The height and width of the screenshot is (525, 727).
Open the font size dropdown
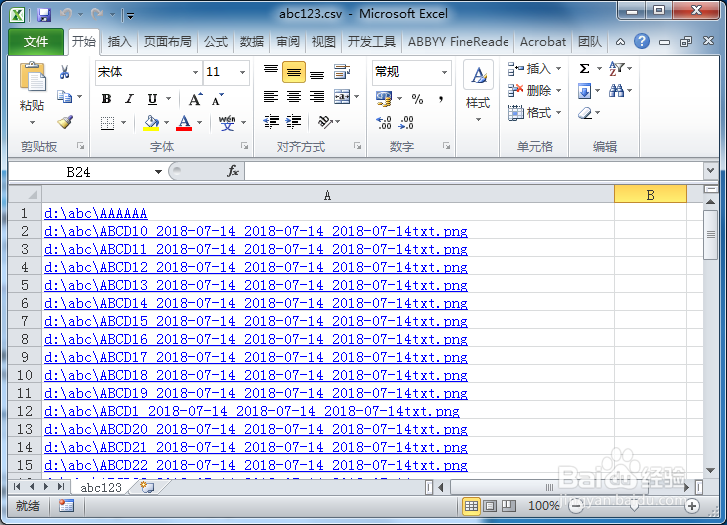[242, 72]
